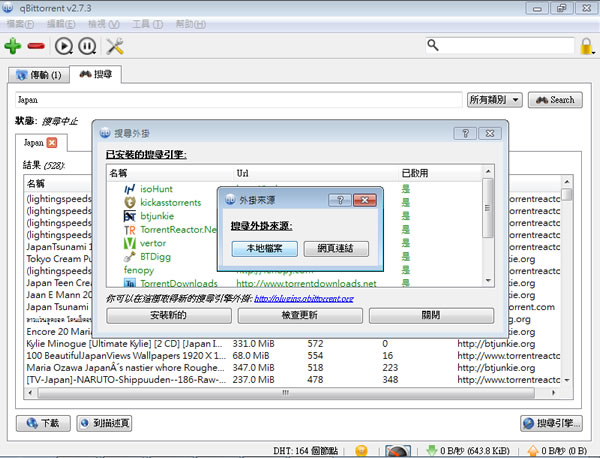Select the fenopy engine row
600x458 pixels.
coord(139,270)
